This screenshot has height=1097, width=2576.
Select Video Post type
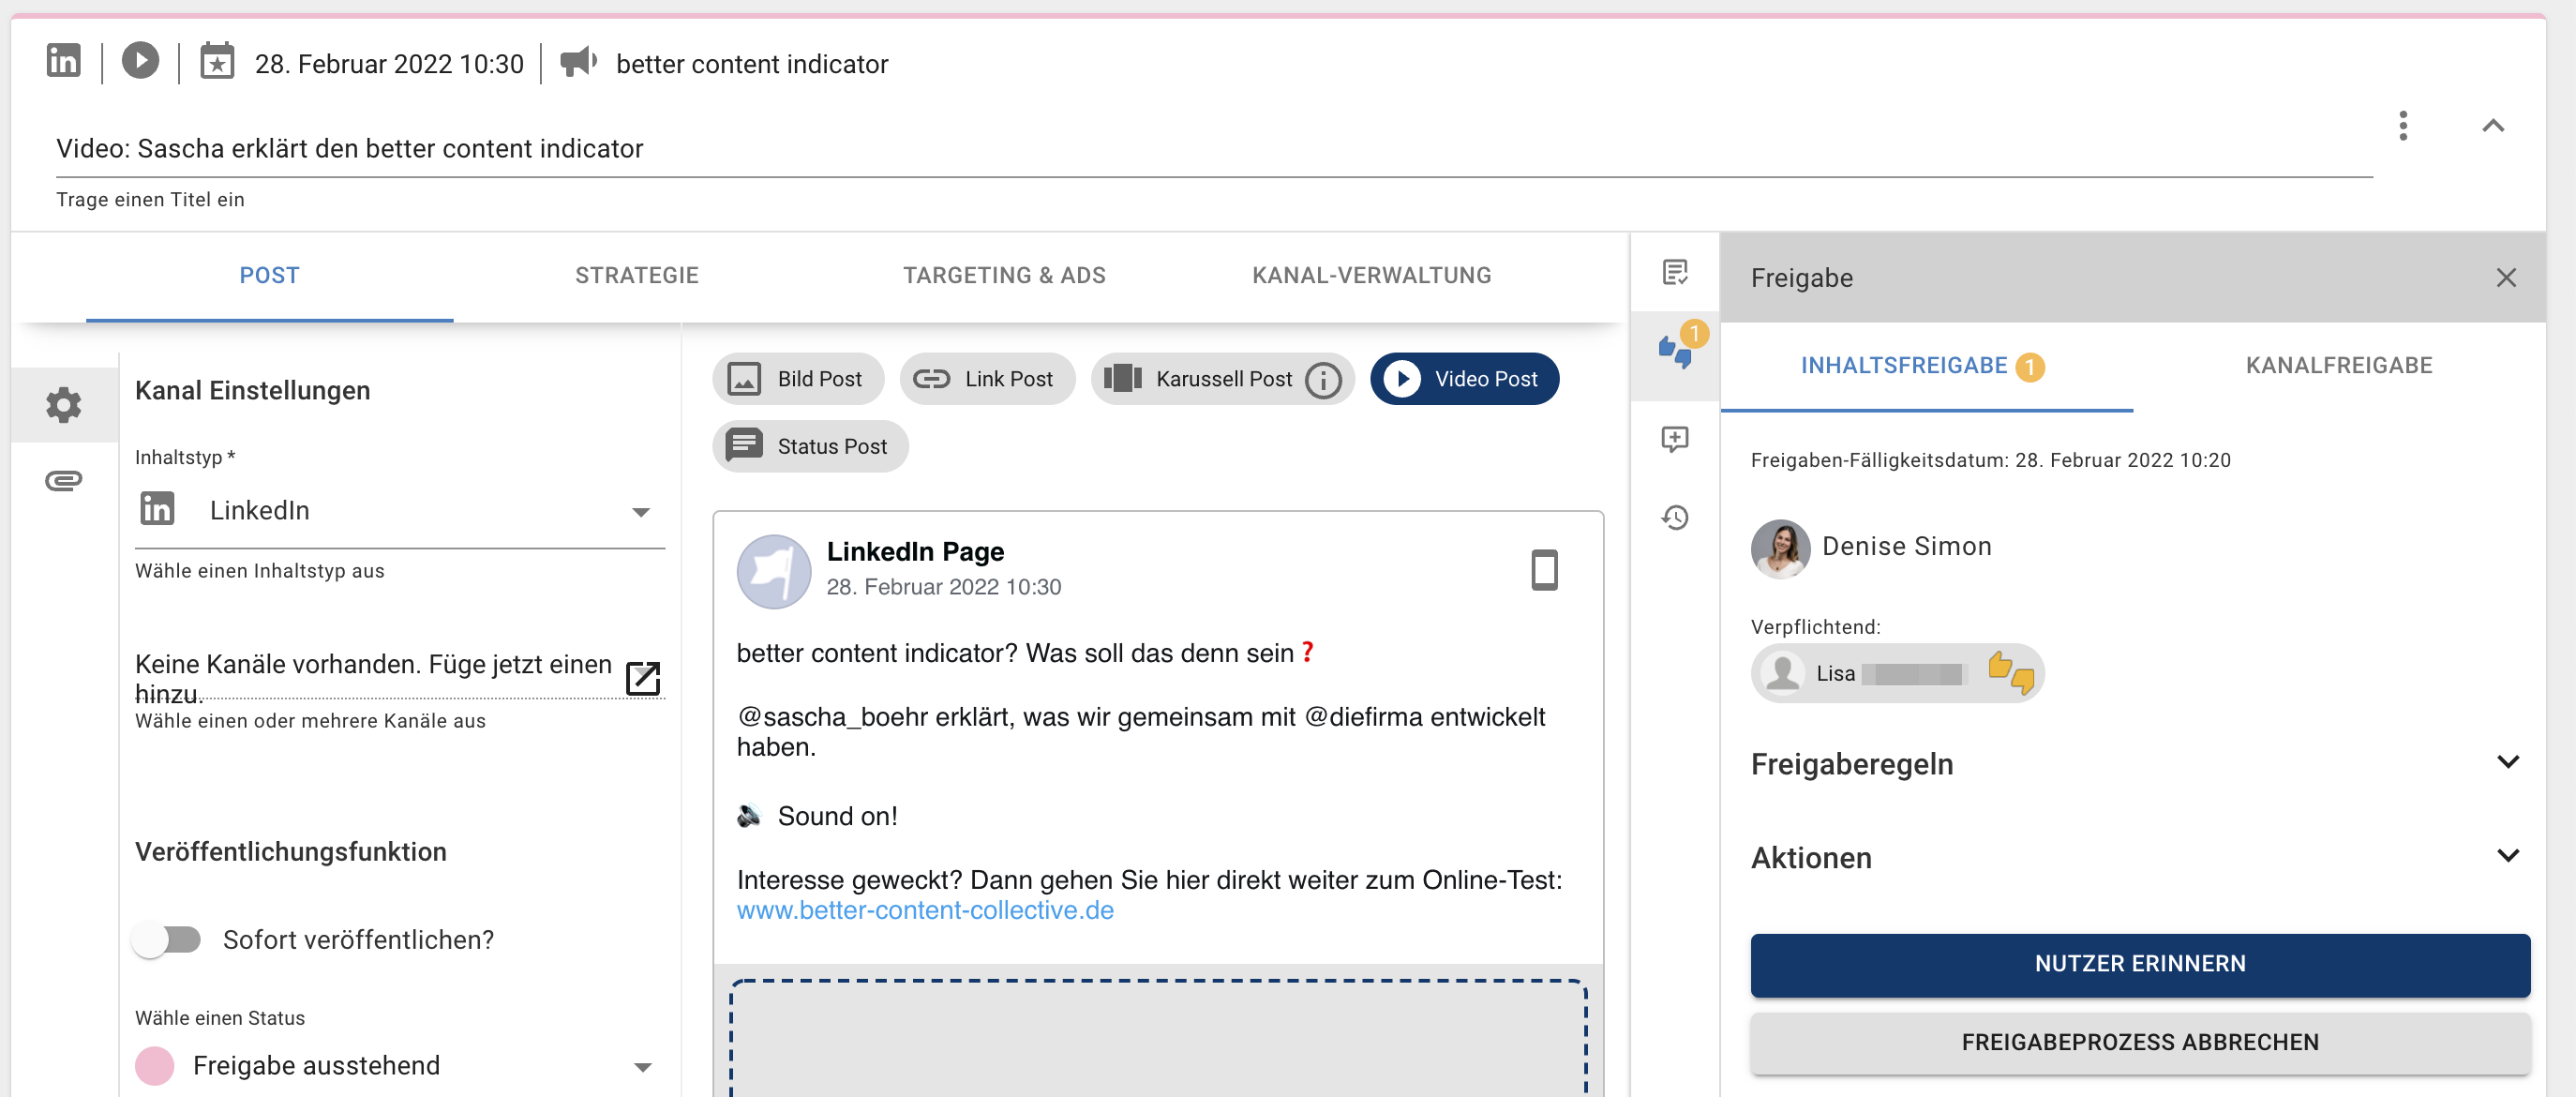[1464, 379]
